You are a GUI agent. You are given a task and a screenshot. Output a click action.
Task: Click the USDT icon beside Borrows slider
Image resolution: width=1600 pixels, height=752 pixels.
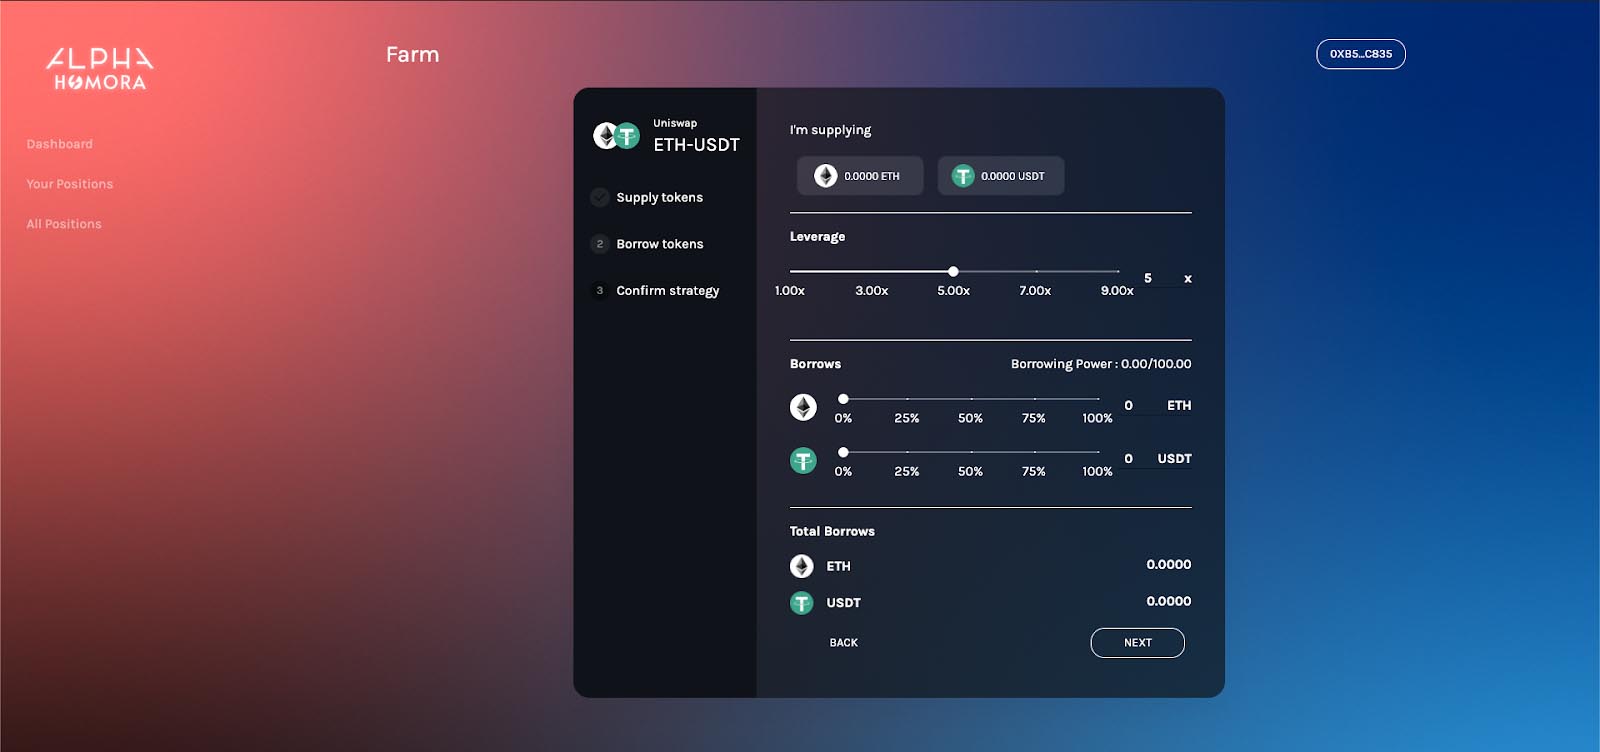(803, 460)
